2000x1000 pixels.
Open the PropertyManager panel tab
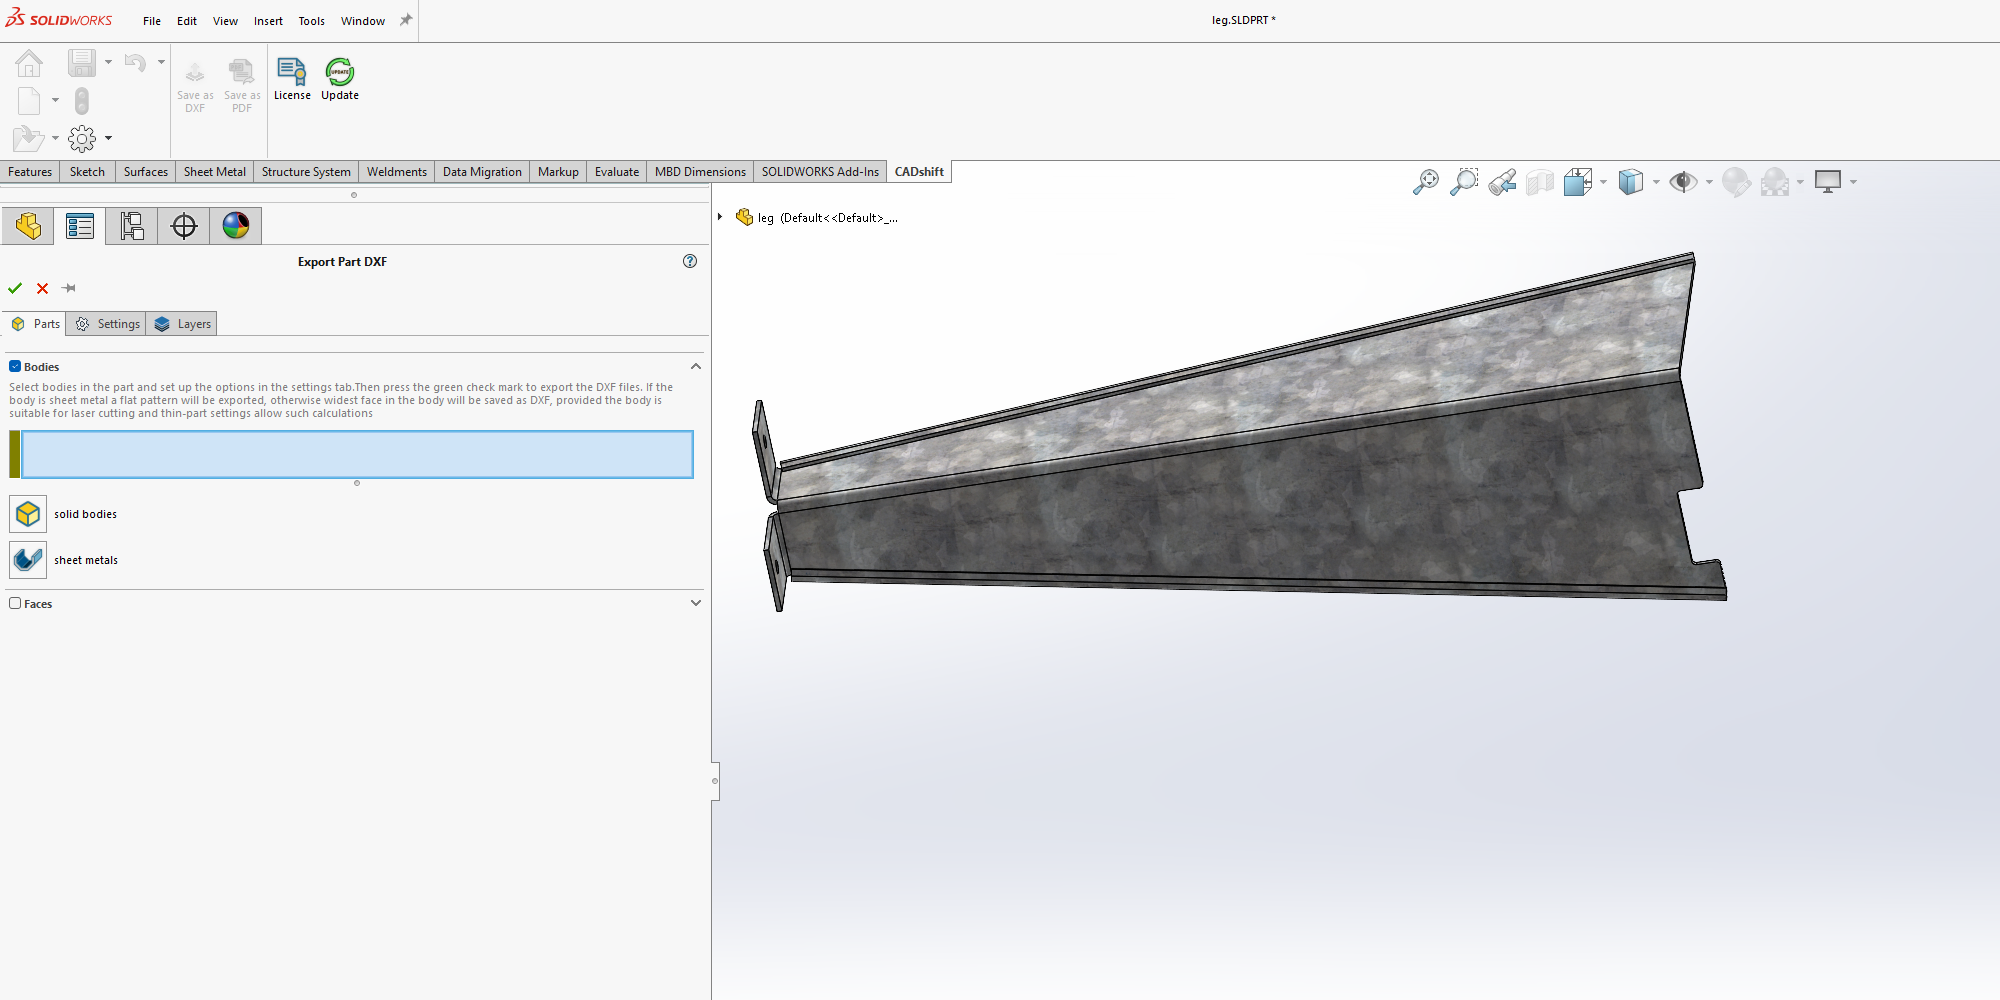click(x=80, y=226)
